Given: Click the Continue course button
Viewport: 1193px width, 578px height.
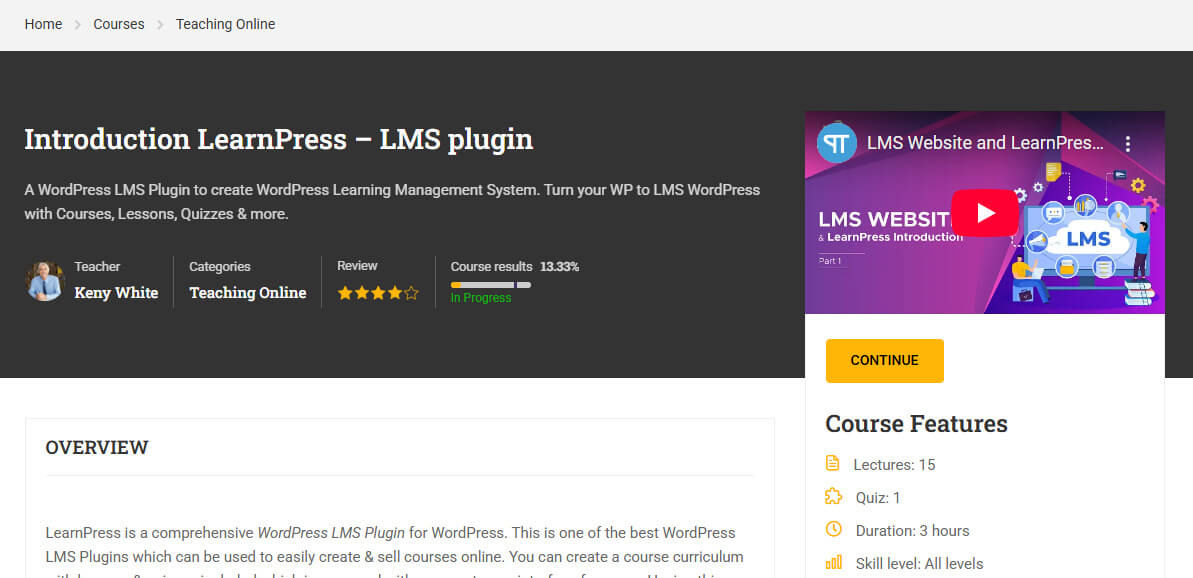Looking at the screenshot, I should point(885,360).
